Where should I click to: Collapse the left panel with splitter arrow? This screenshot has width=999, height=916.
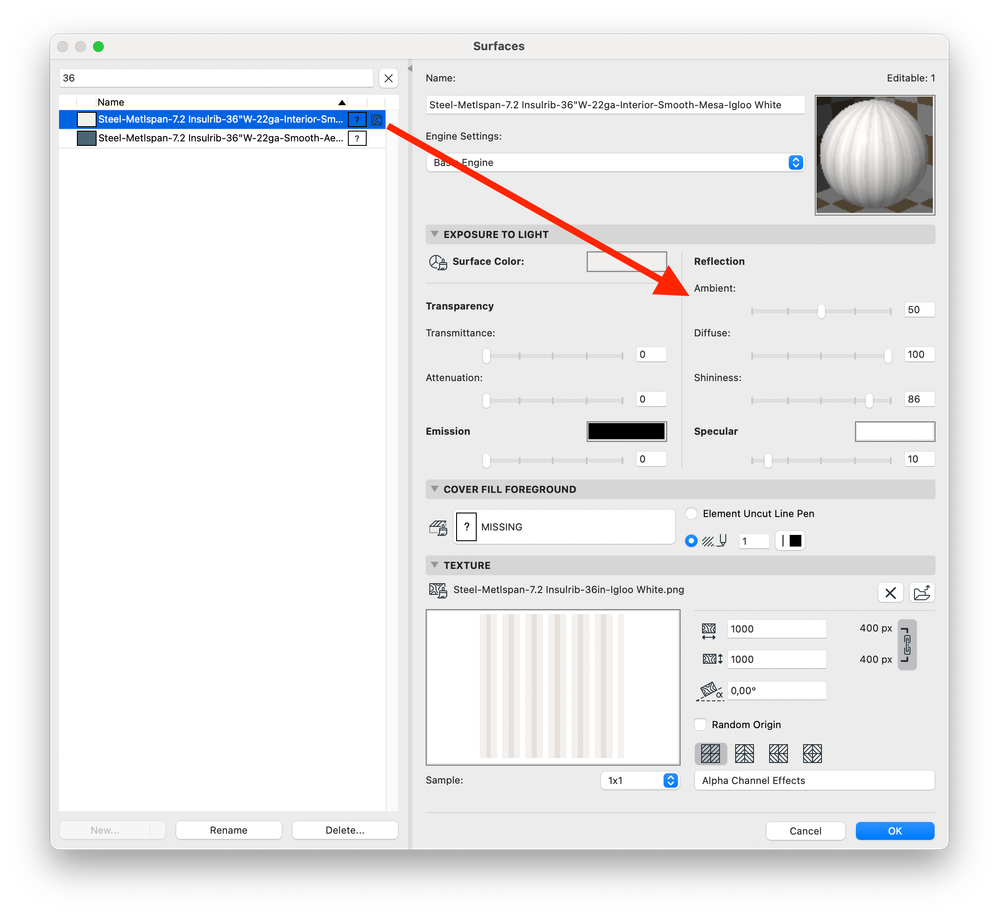410,69
